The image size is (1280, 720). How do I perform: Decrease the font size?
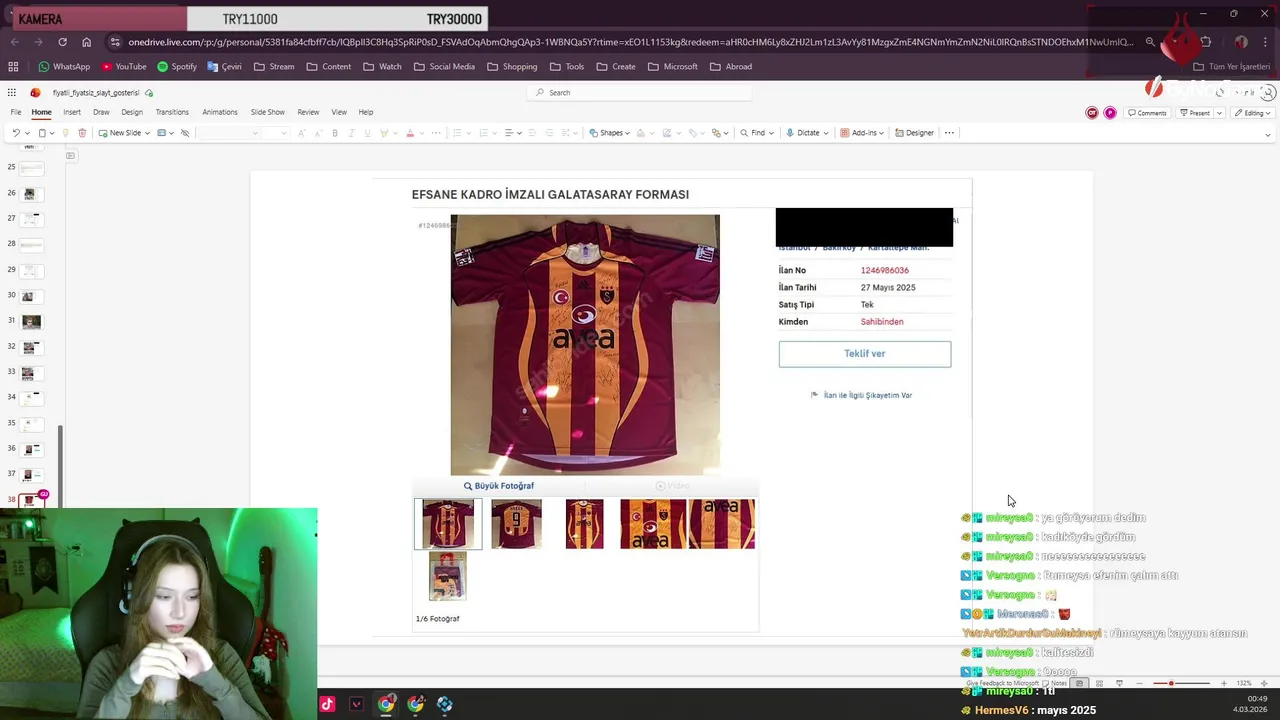(x=317, y=133)
